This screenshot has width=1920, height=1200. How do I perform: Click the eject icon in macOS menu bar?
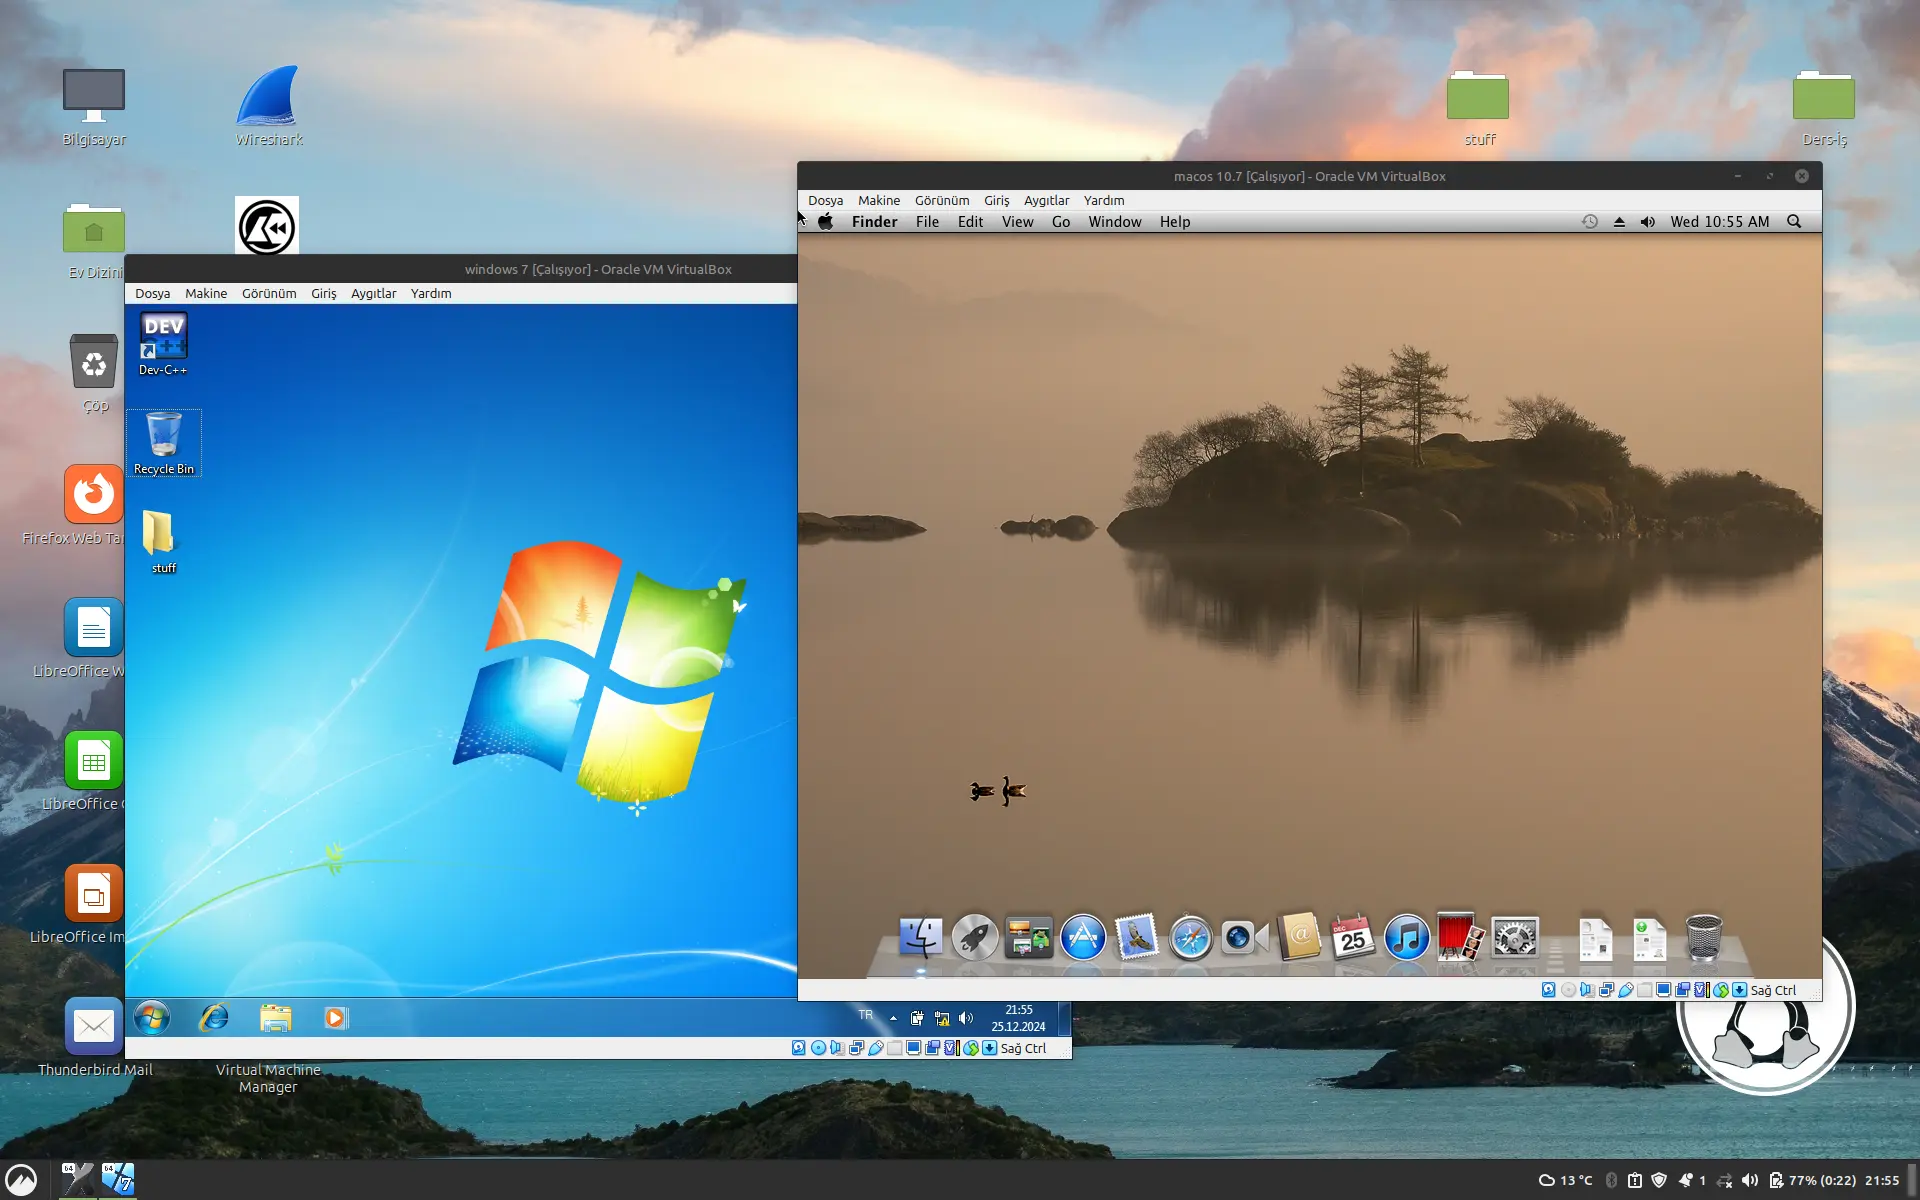(x=1619, y=222)
